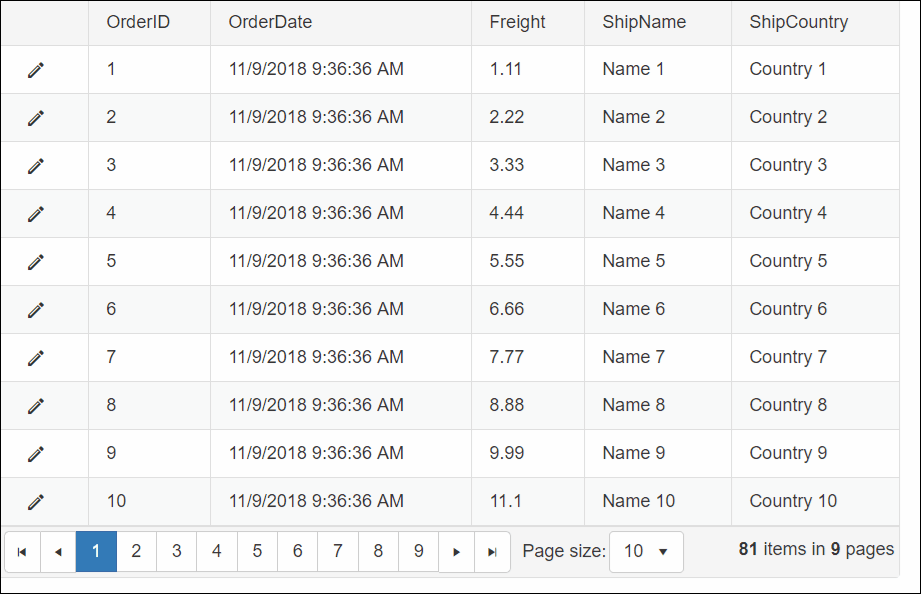This screenshot has height=594, width=921.
Task: Edit the row for Country 5
Action: click(36, 261)
